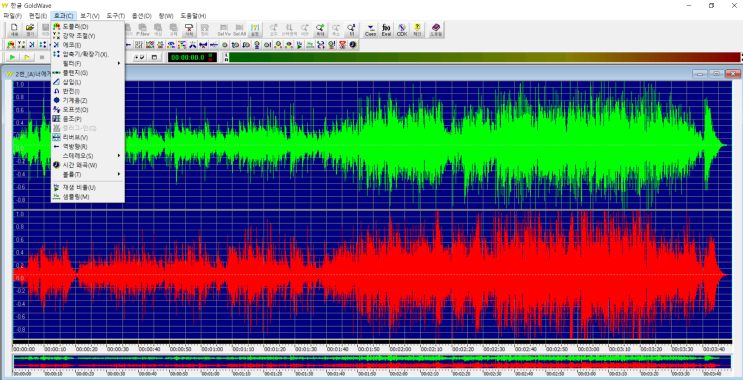
Task: Choose 에코(E) from the effects menu
Action: click(x=88, y=45)
